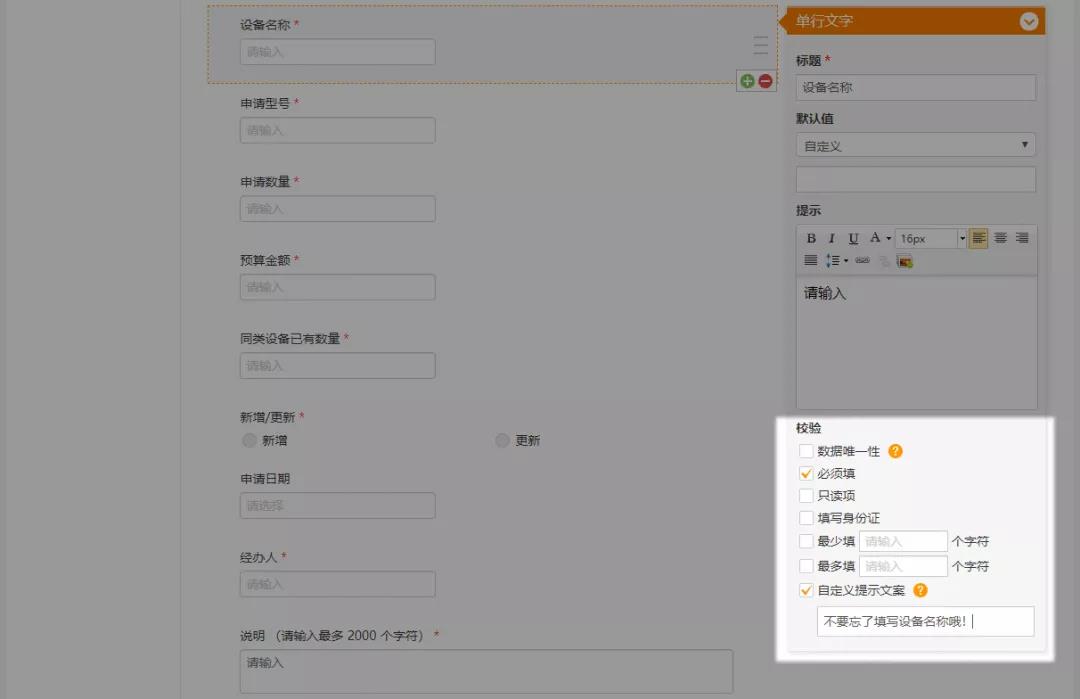Click the 标题 input containing 设备名称
Screen dimensions: 1080x699
[x=915, y=88]
